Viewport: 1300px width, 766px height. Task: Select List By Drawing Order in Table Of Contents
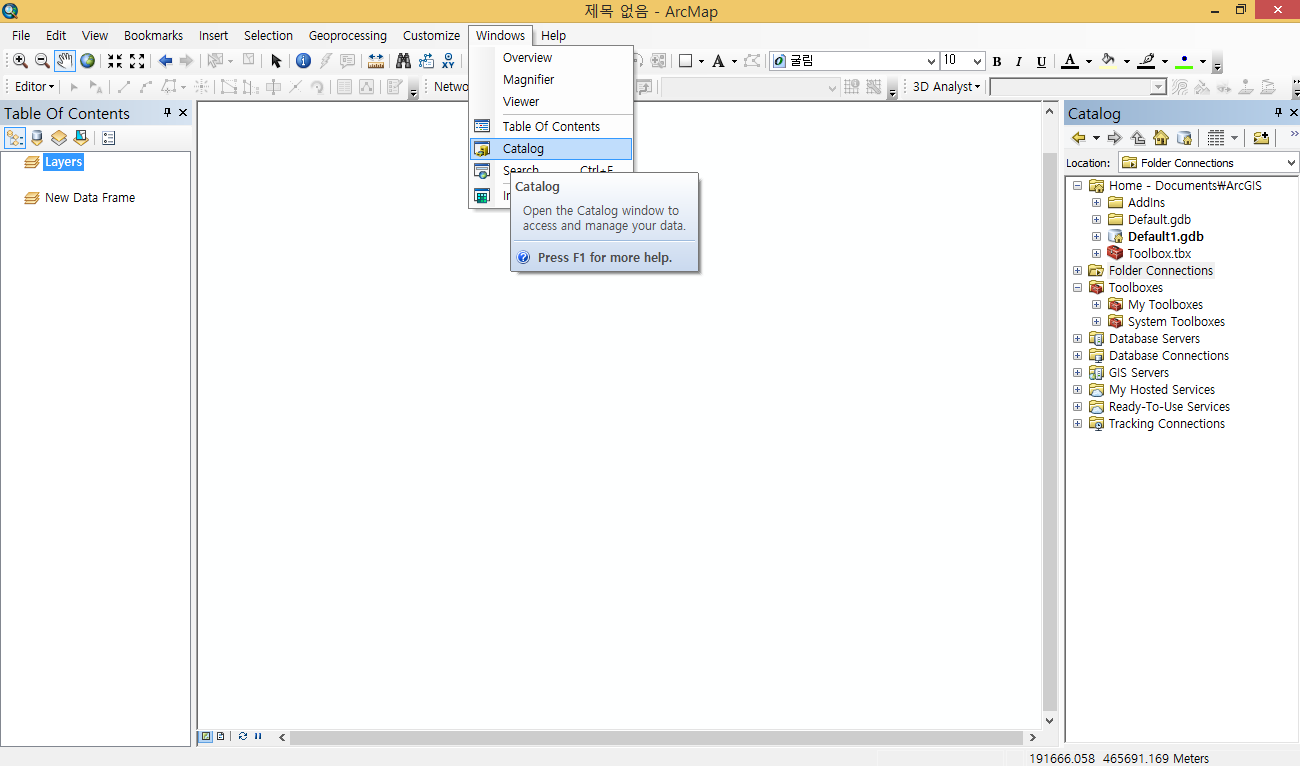point(15,137)
